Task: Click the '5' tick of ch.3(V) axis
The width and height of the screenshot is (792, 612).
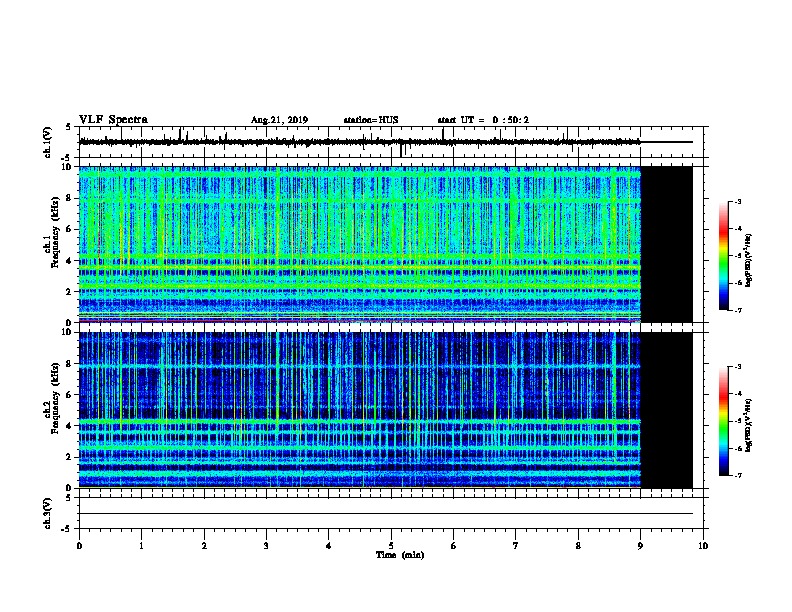Action: tap(68, 497)
